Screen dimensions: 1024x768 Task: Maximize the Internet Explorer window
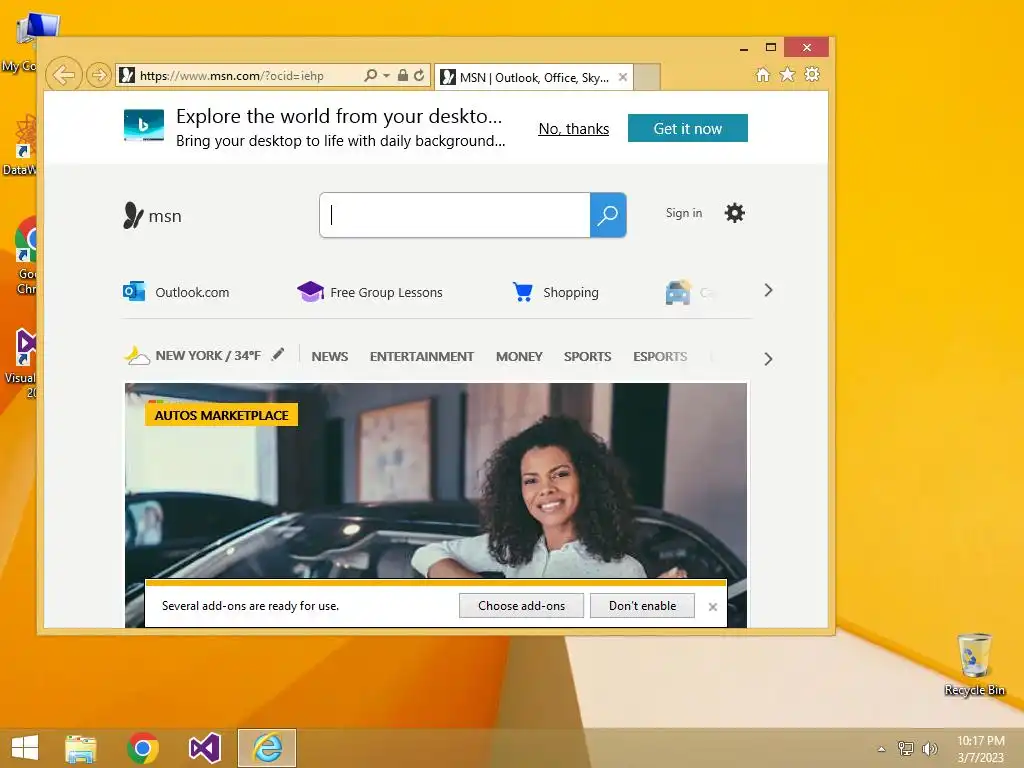click(771, 47)
